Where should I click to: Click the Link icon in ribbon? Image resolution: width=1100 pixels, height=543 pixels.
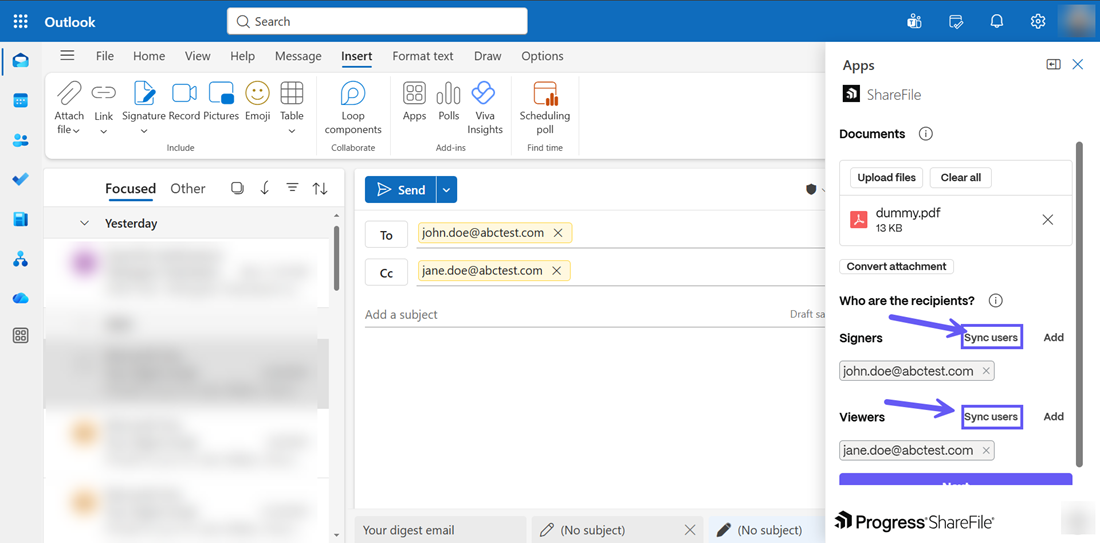pyautogui.click(x=104, y=93)
